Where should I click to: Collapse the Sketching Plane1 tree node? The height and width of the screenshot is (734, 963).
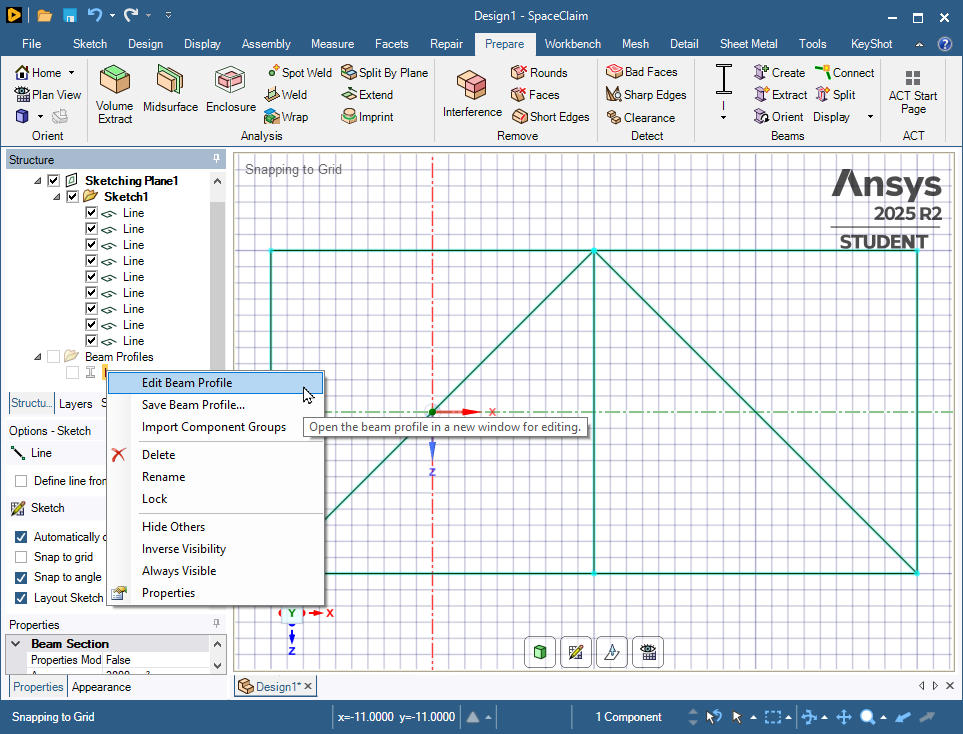(38, 181)
